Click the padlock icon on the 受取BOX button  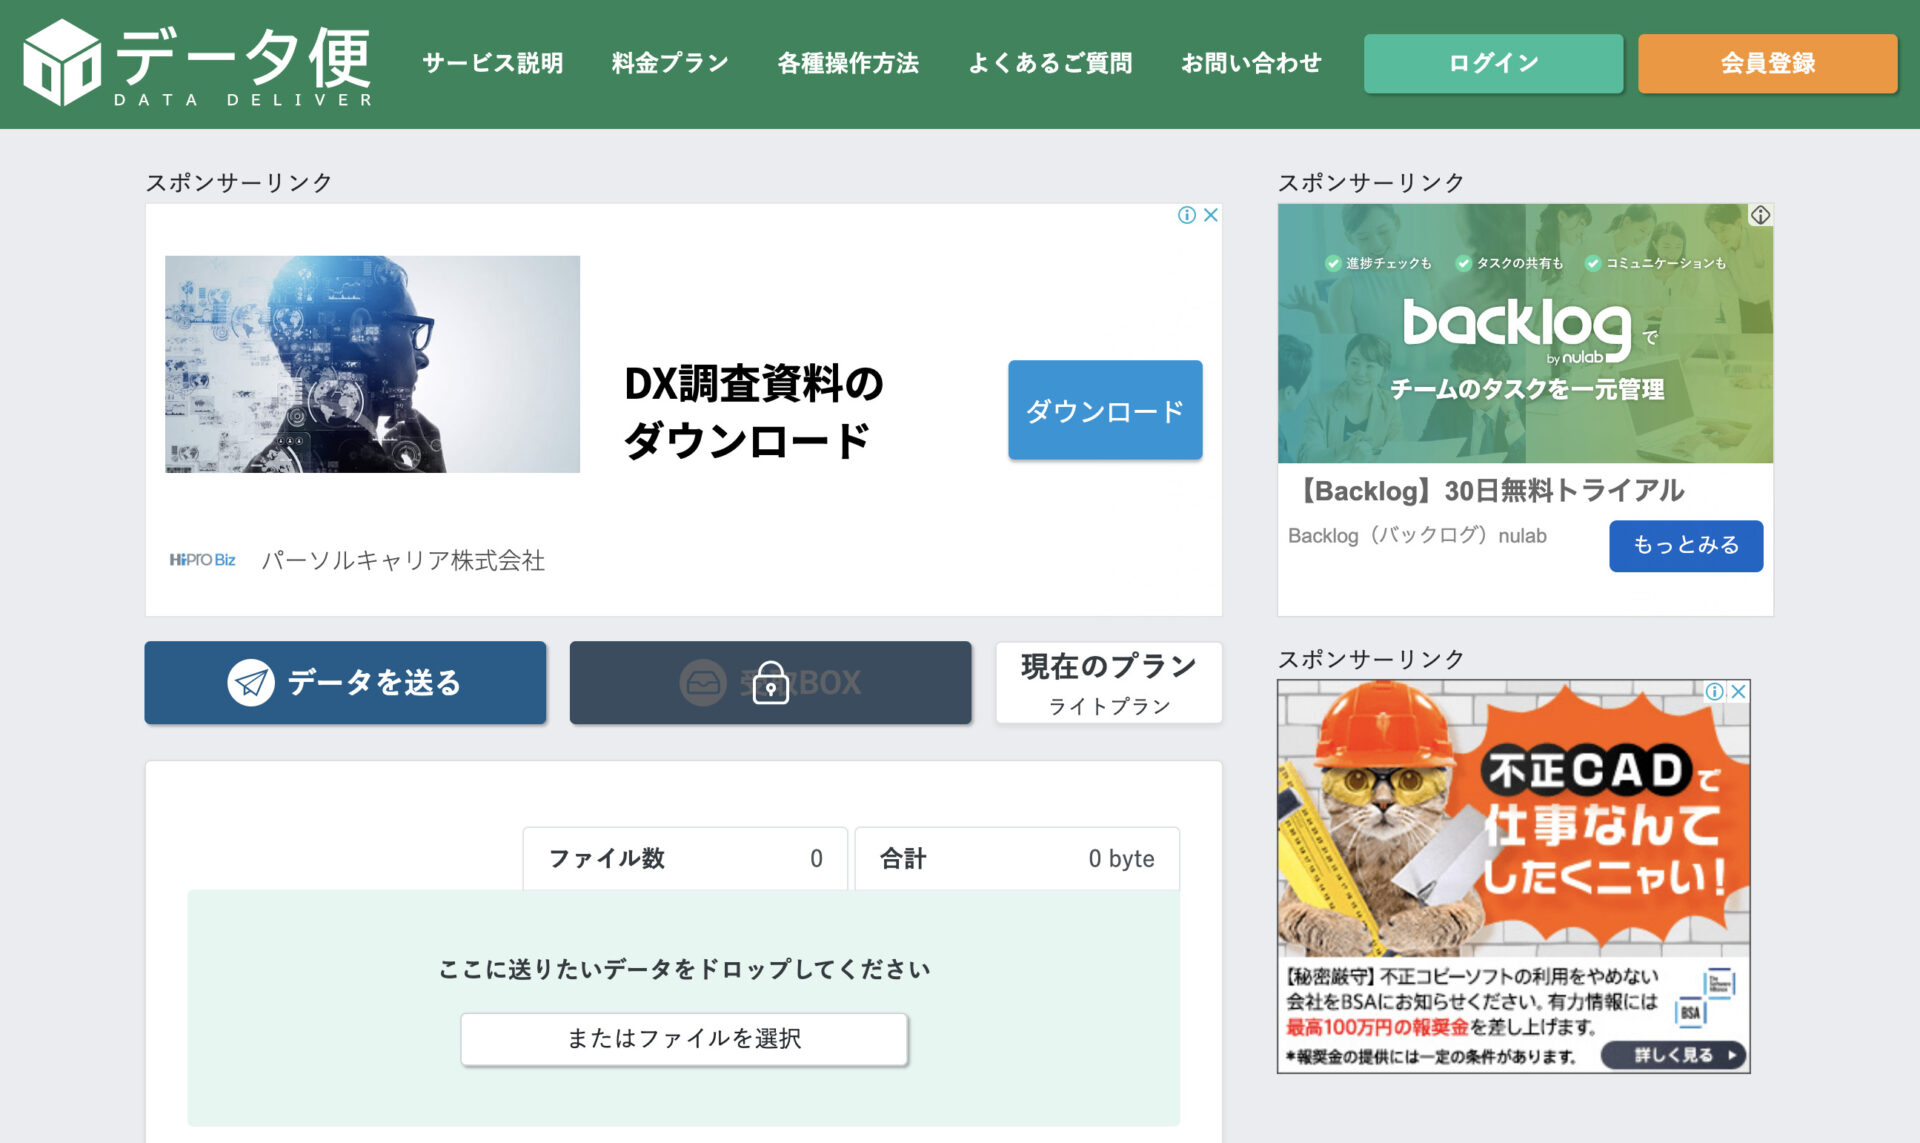pos(770,682)
